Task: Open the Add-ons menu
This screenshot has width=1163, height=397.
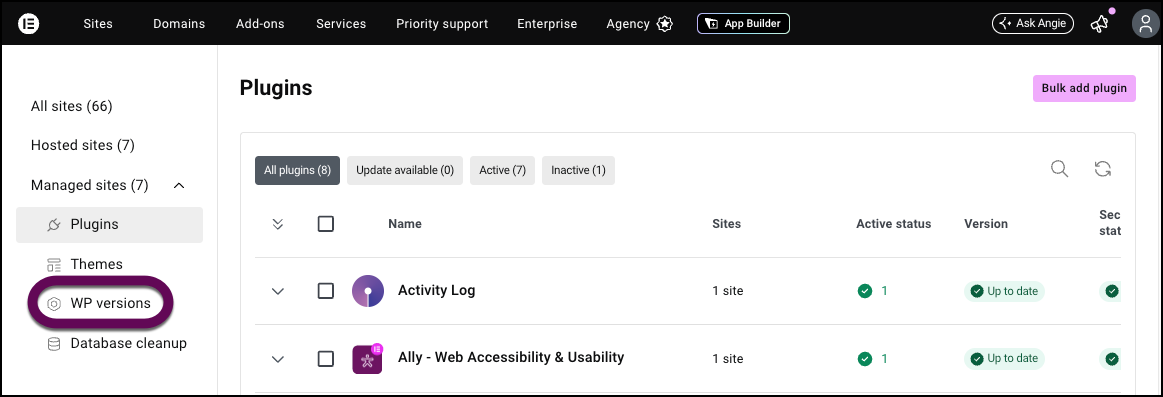Action: click(x=260, y=24)
